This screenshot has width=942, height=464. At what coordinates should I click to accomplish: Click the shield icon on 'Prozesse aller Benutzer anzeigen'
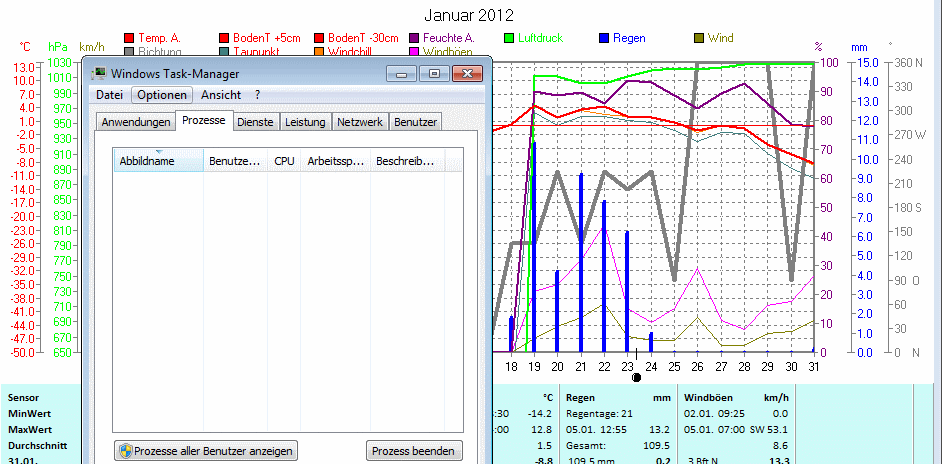click(126, 451)
